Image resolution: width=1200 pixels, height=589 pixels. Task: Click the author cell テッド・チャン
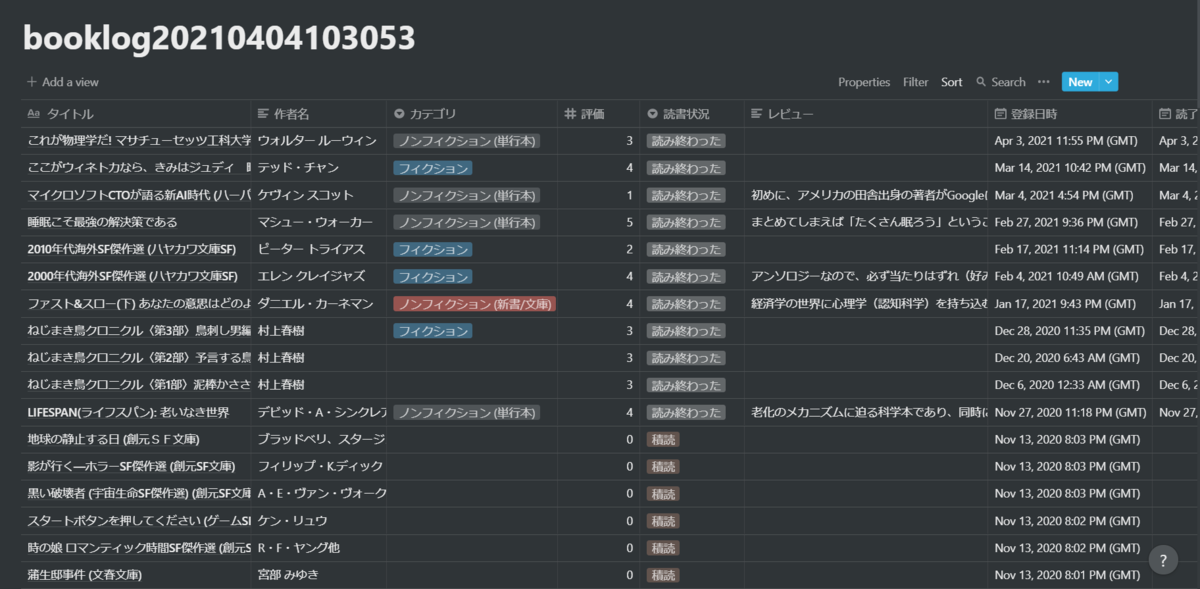click(x=319, y=168)
